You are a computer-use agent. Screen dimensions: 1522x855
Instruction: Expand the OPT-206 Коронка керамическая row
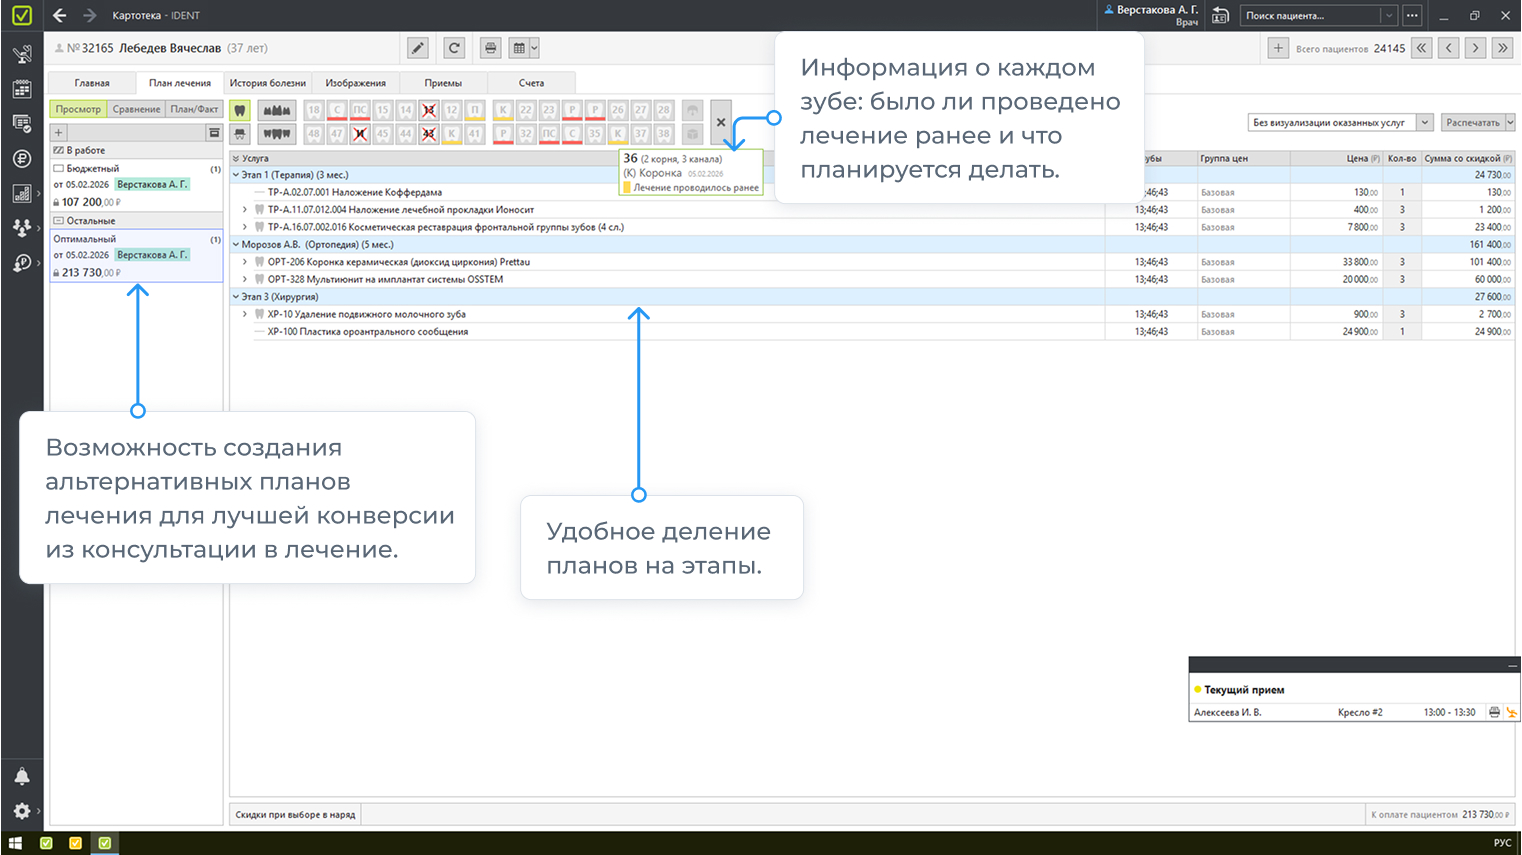(x=245, y=262)
